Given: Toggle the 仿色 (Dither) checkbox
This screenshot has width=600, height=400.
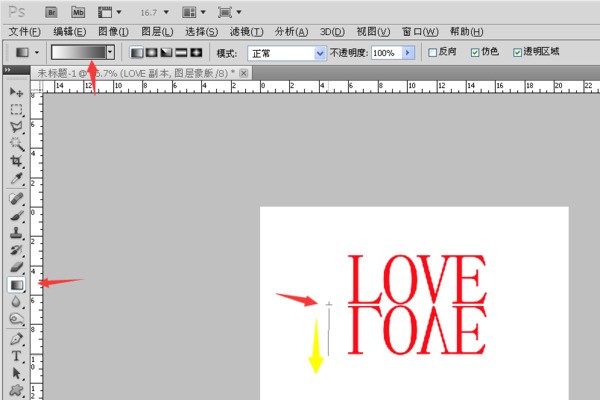Looking at the screenshot, I should pos(474,52).
